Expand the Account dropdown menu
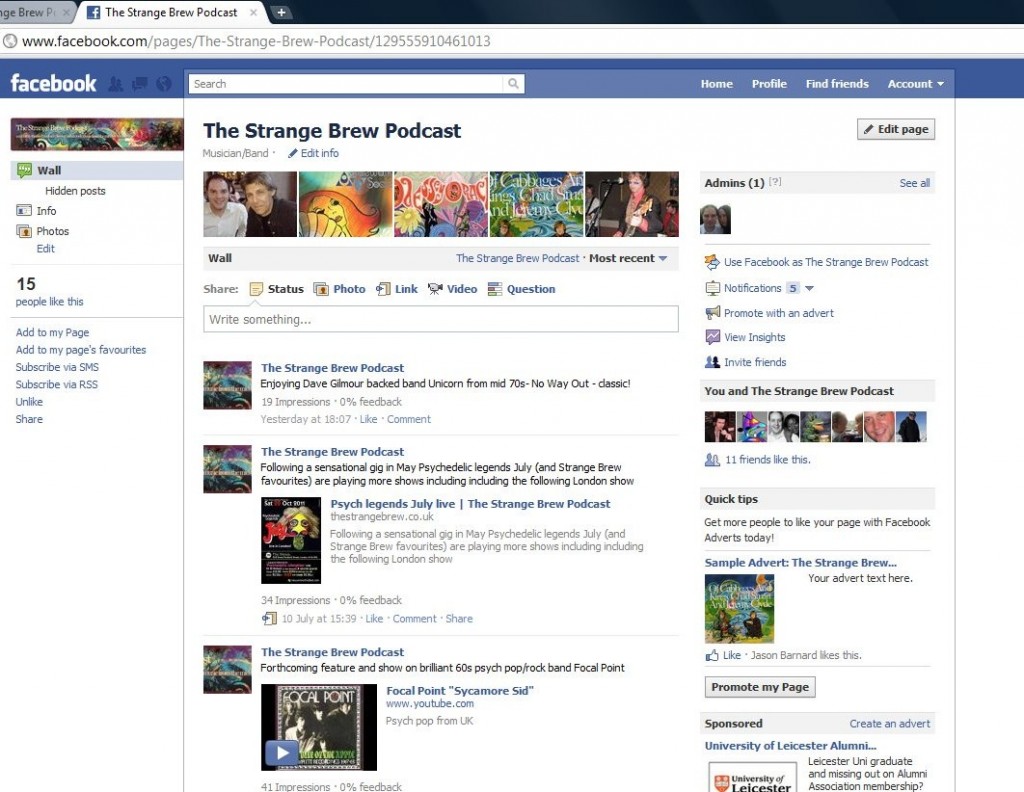1024x792 pixels. point(915,84)
